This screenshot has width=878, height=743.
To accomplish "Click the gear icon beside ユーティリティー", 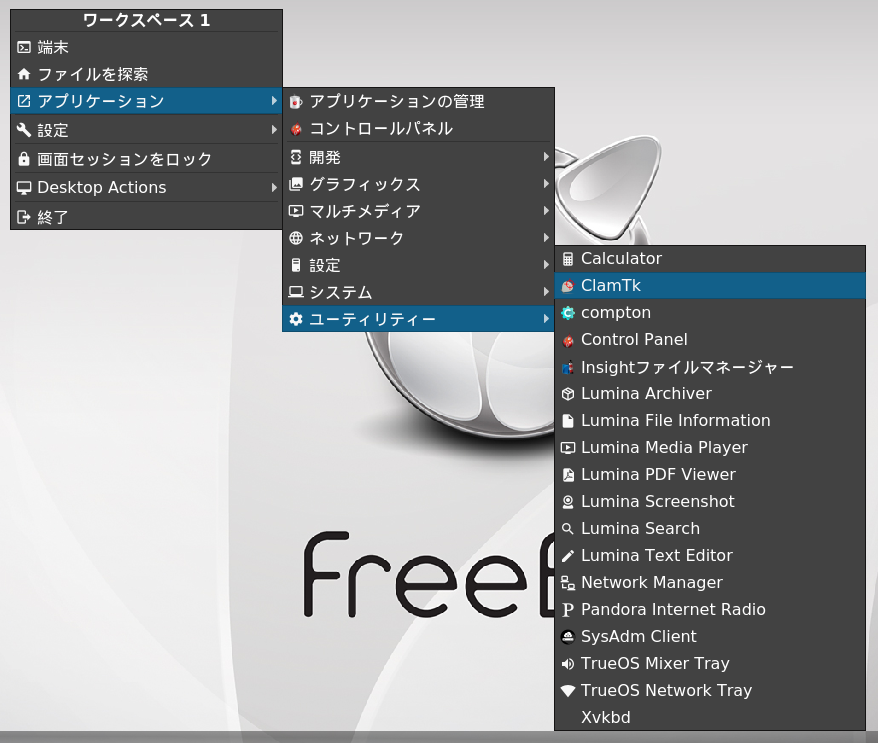I will tap(296, 319).
